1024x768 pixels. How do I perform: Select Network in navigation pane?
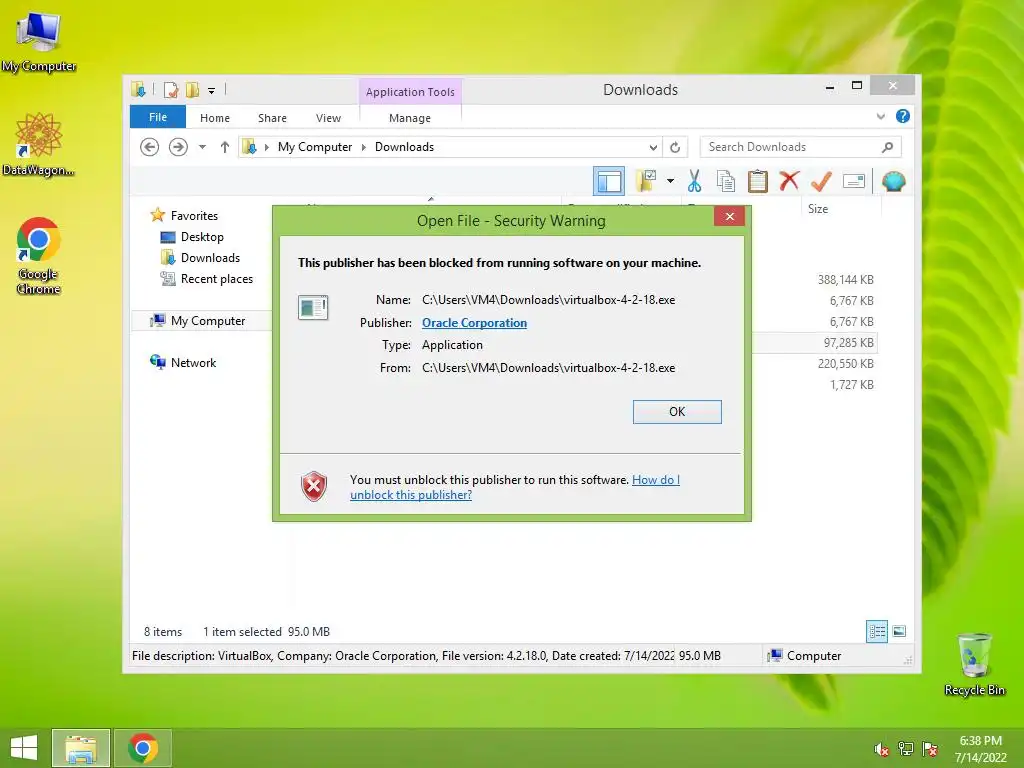pos(193,362)
